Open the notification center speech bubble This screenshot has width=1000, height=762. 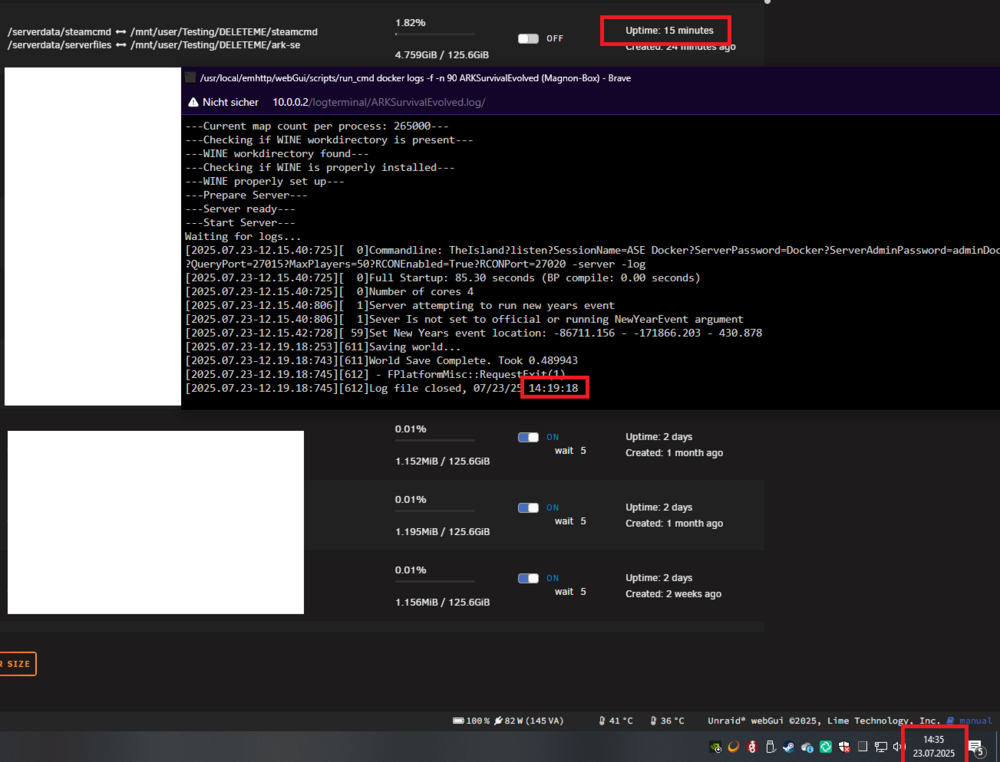976,747
